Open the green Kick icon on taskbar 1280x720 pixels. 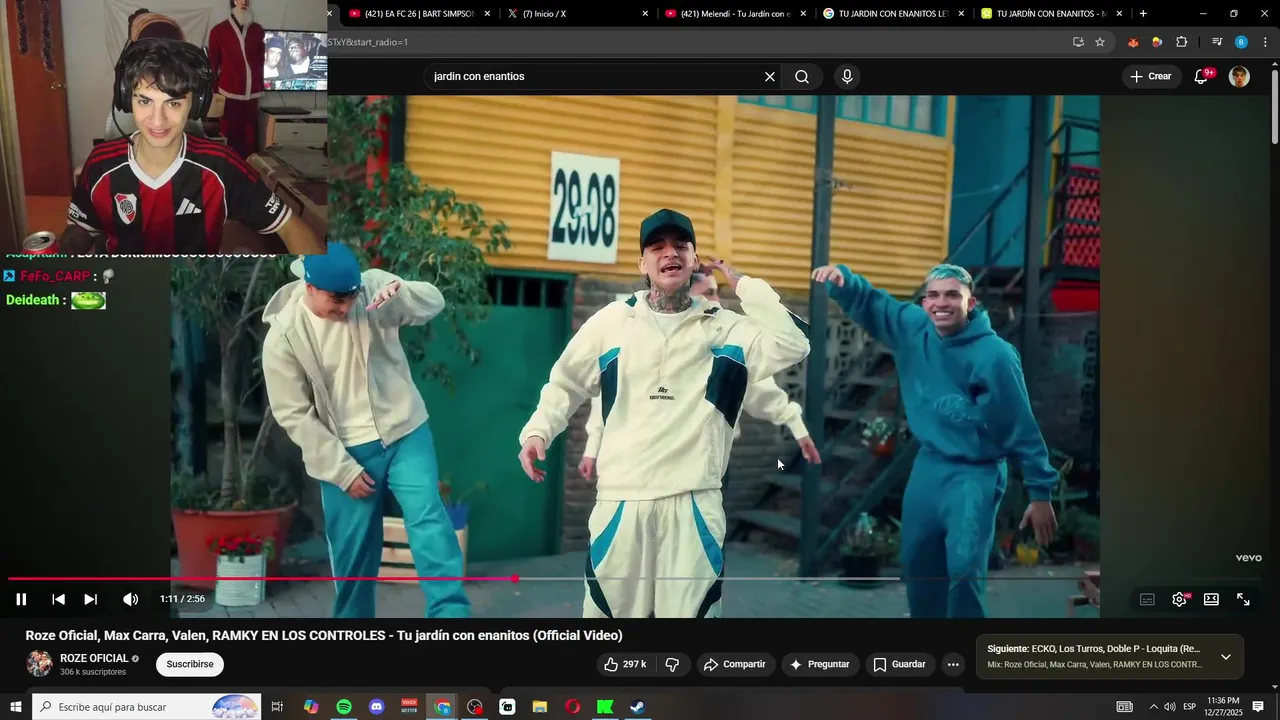pyautogui.click(x=605, y=707)
